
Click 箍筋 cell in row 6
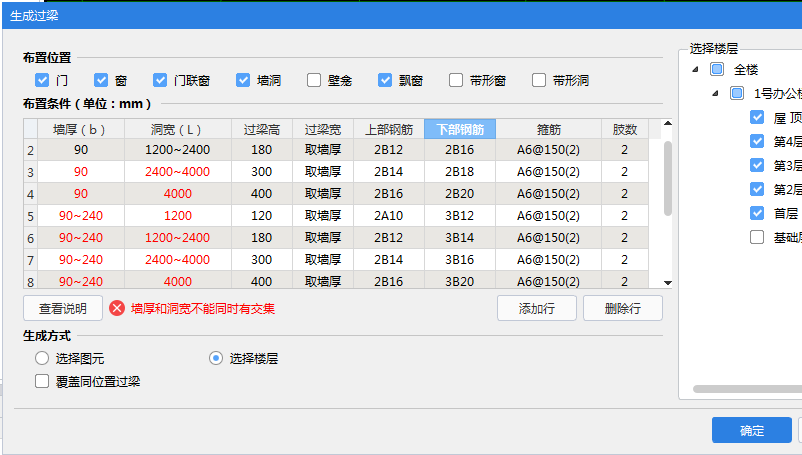point(548,238)
